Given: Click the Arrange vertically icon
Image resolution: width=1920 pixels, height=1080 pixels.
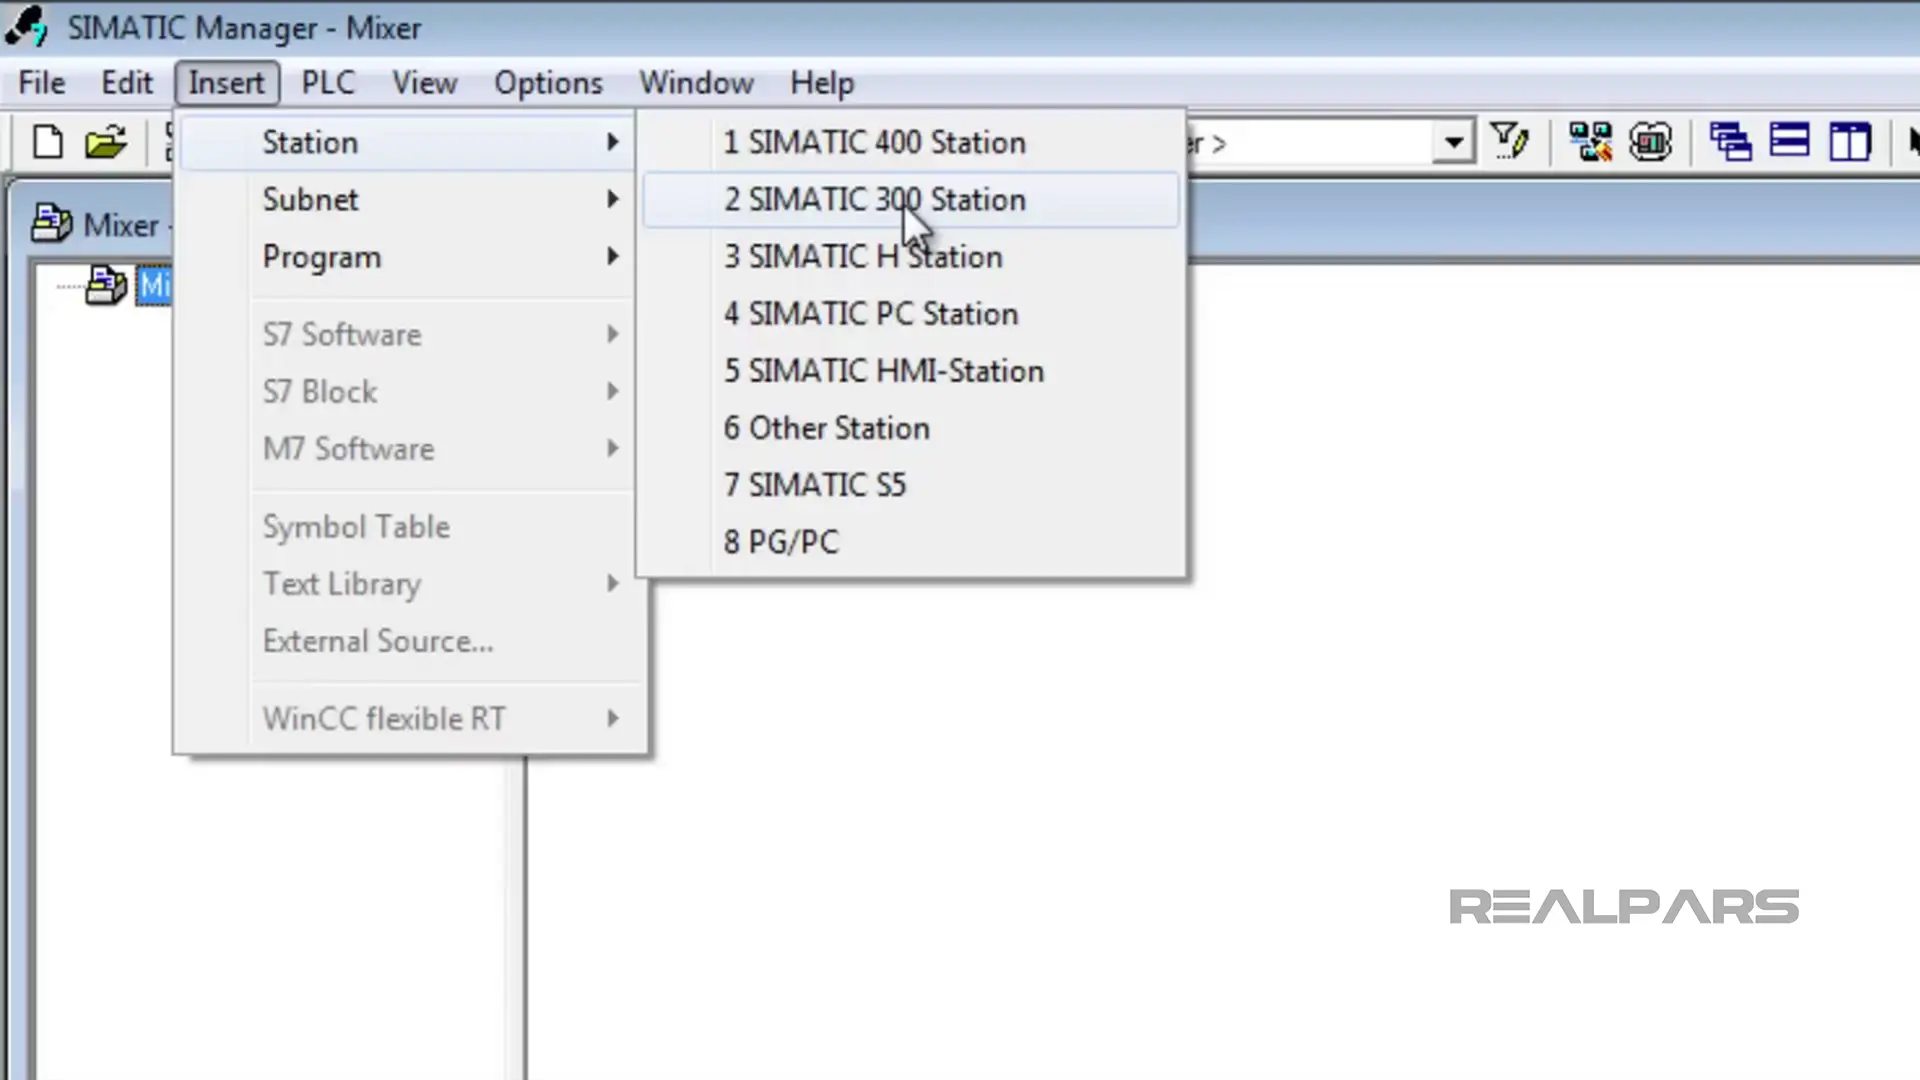Looking at the screenshot, I should click(1850, 142).
